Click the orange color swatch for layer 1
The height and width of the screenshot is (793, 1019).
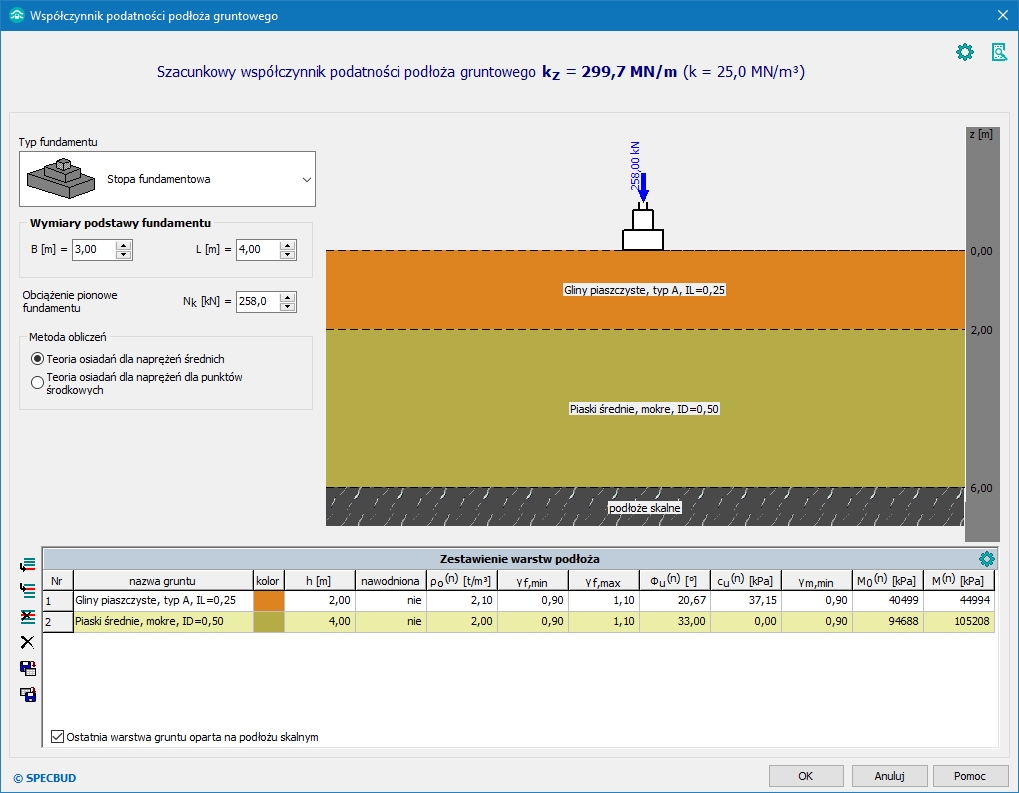click(x=269, y=600)
